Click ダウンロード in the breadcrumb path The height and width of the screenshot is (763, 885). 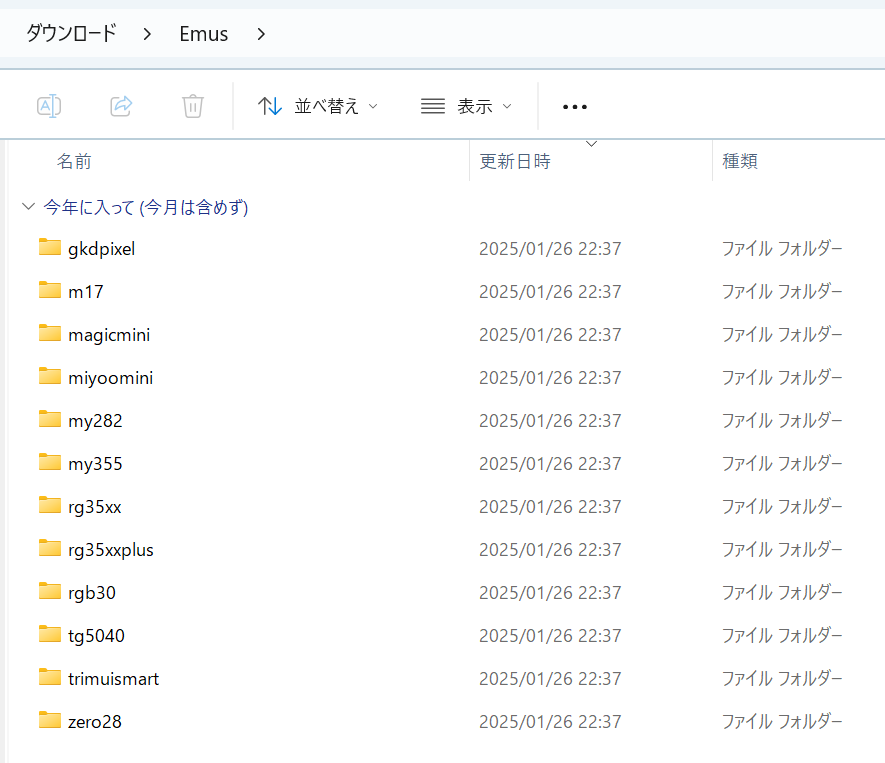point(72,34)
